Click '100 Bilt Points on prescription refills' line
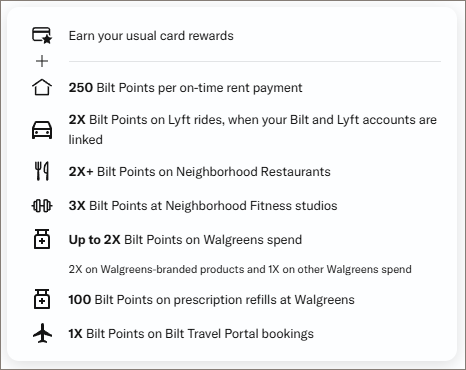Image resolution: width=466 pixels, height=370 pixels. click(x=211, y=300)
